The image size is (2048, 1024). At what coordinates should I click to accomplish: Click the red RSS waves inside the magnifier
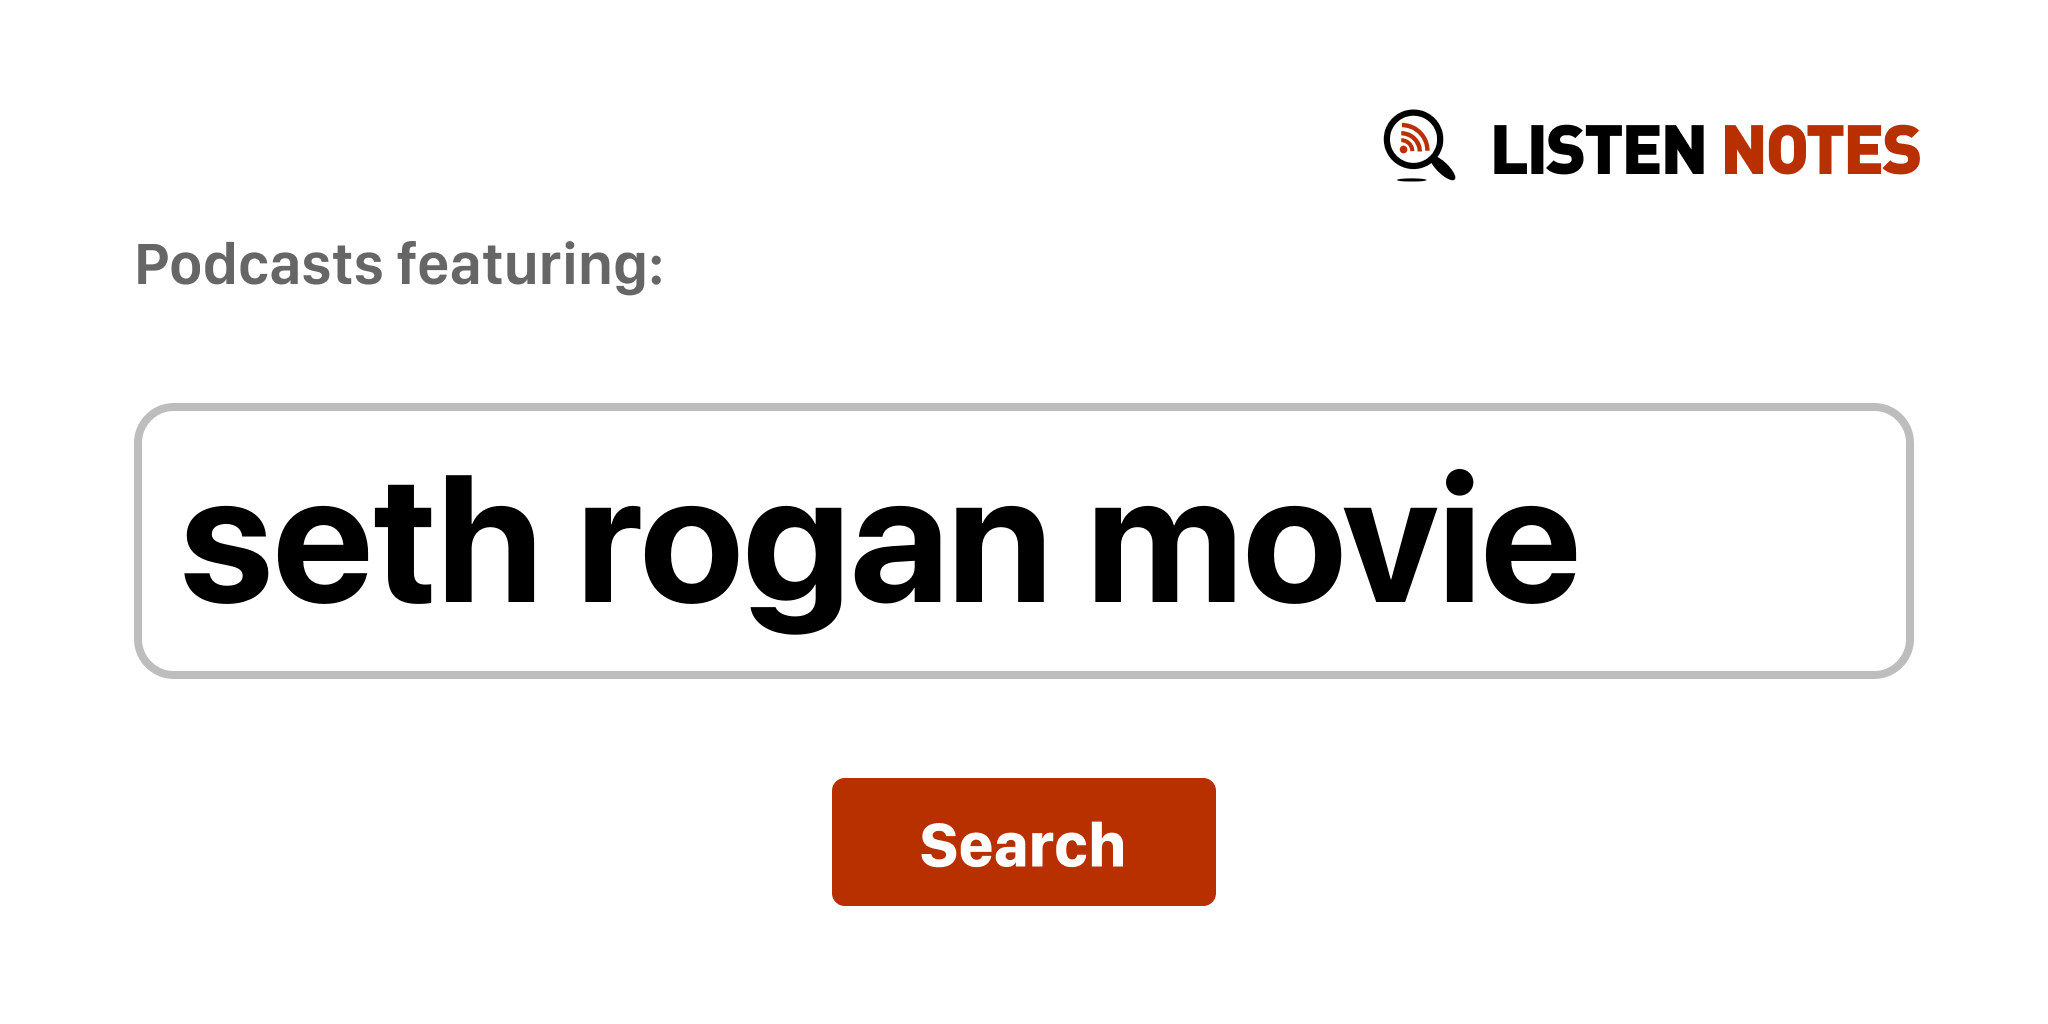[1413, 139]
